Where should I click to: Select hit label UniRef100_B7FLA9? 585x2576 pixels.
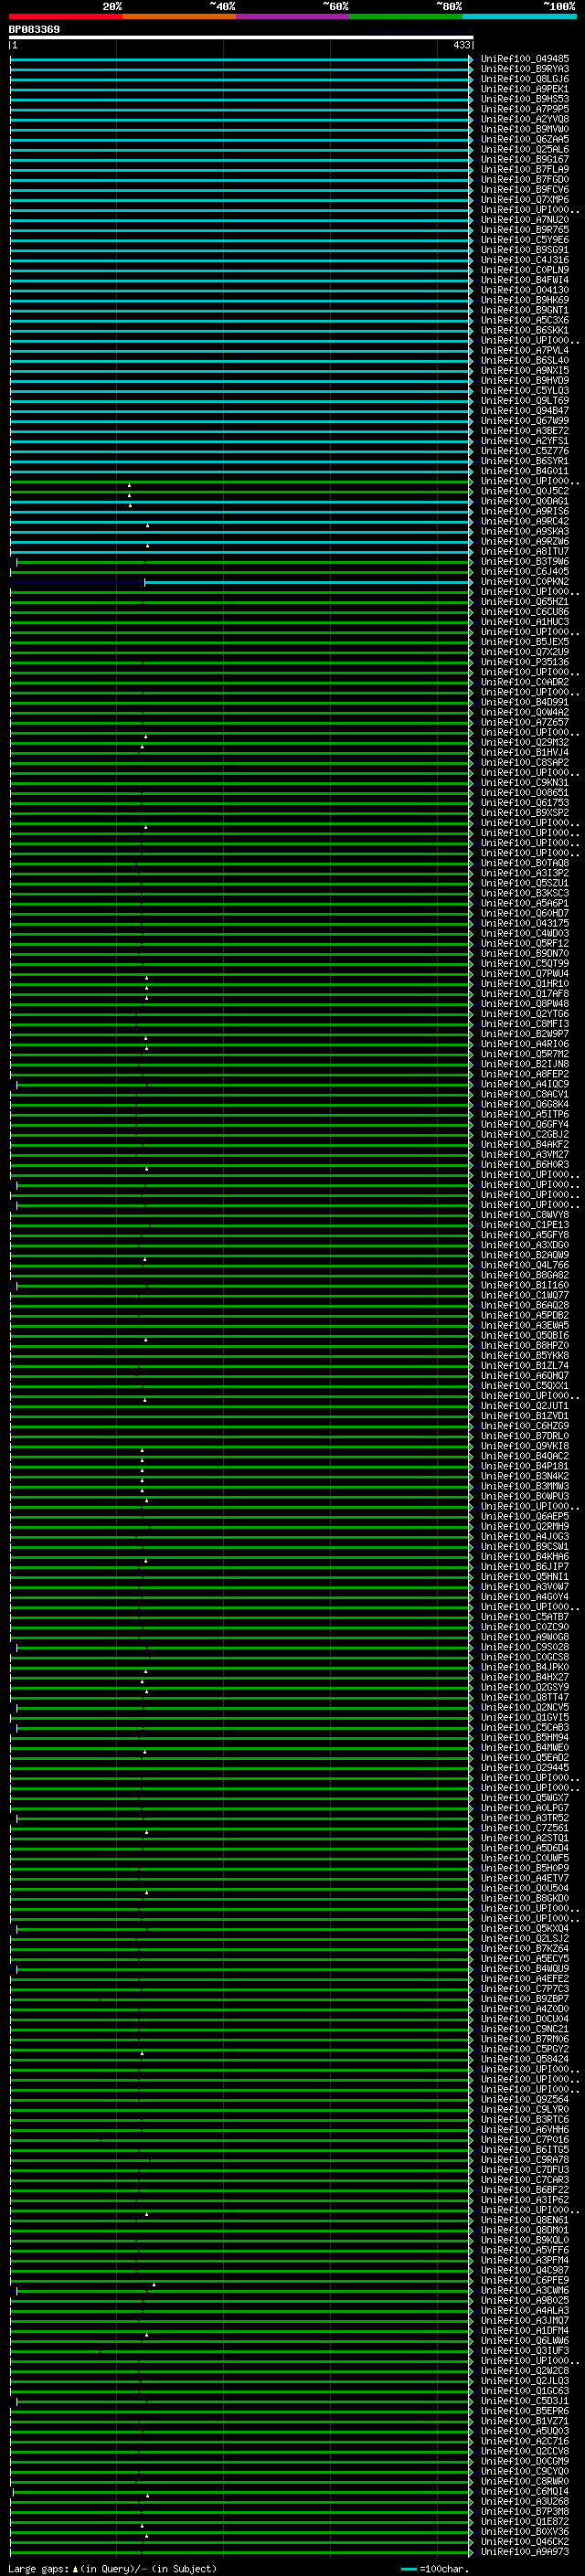point(525,169)
